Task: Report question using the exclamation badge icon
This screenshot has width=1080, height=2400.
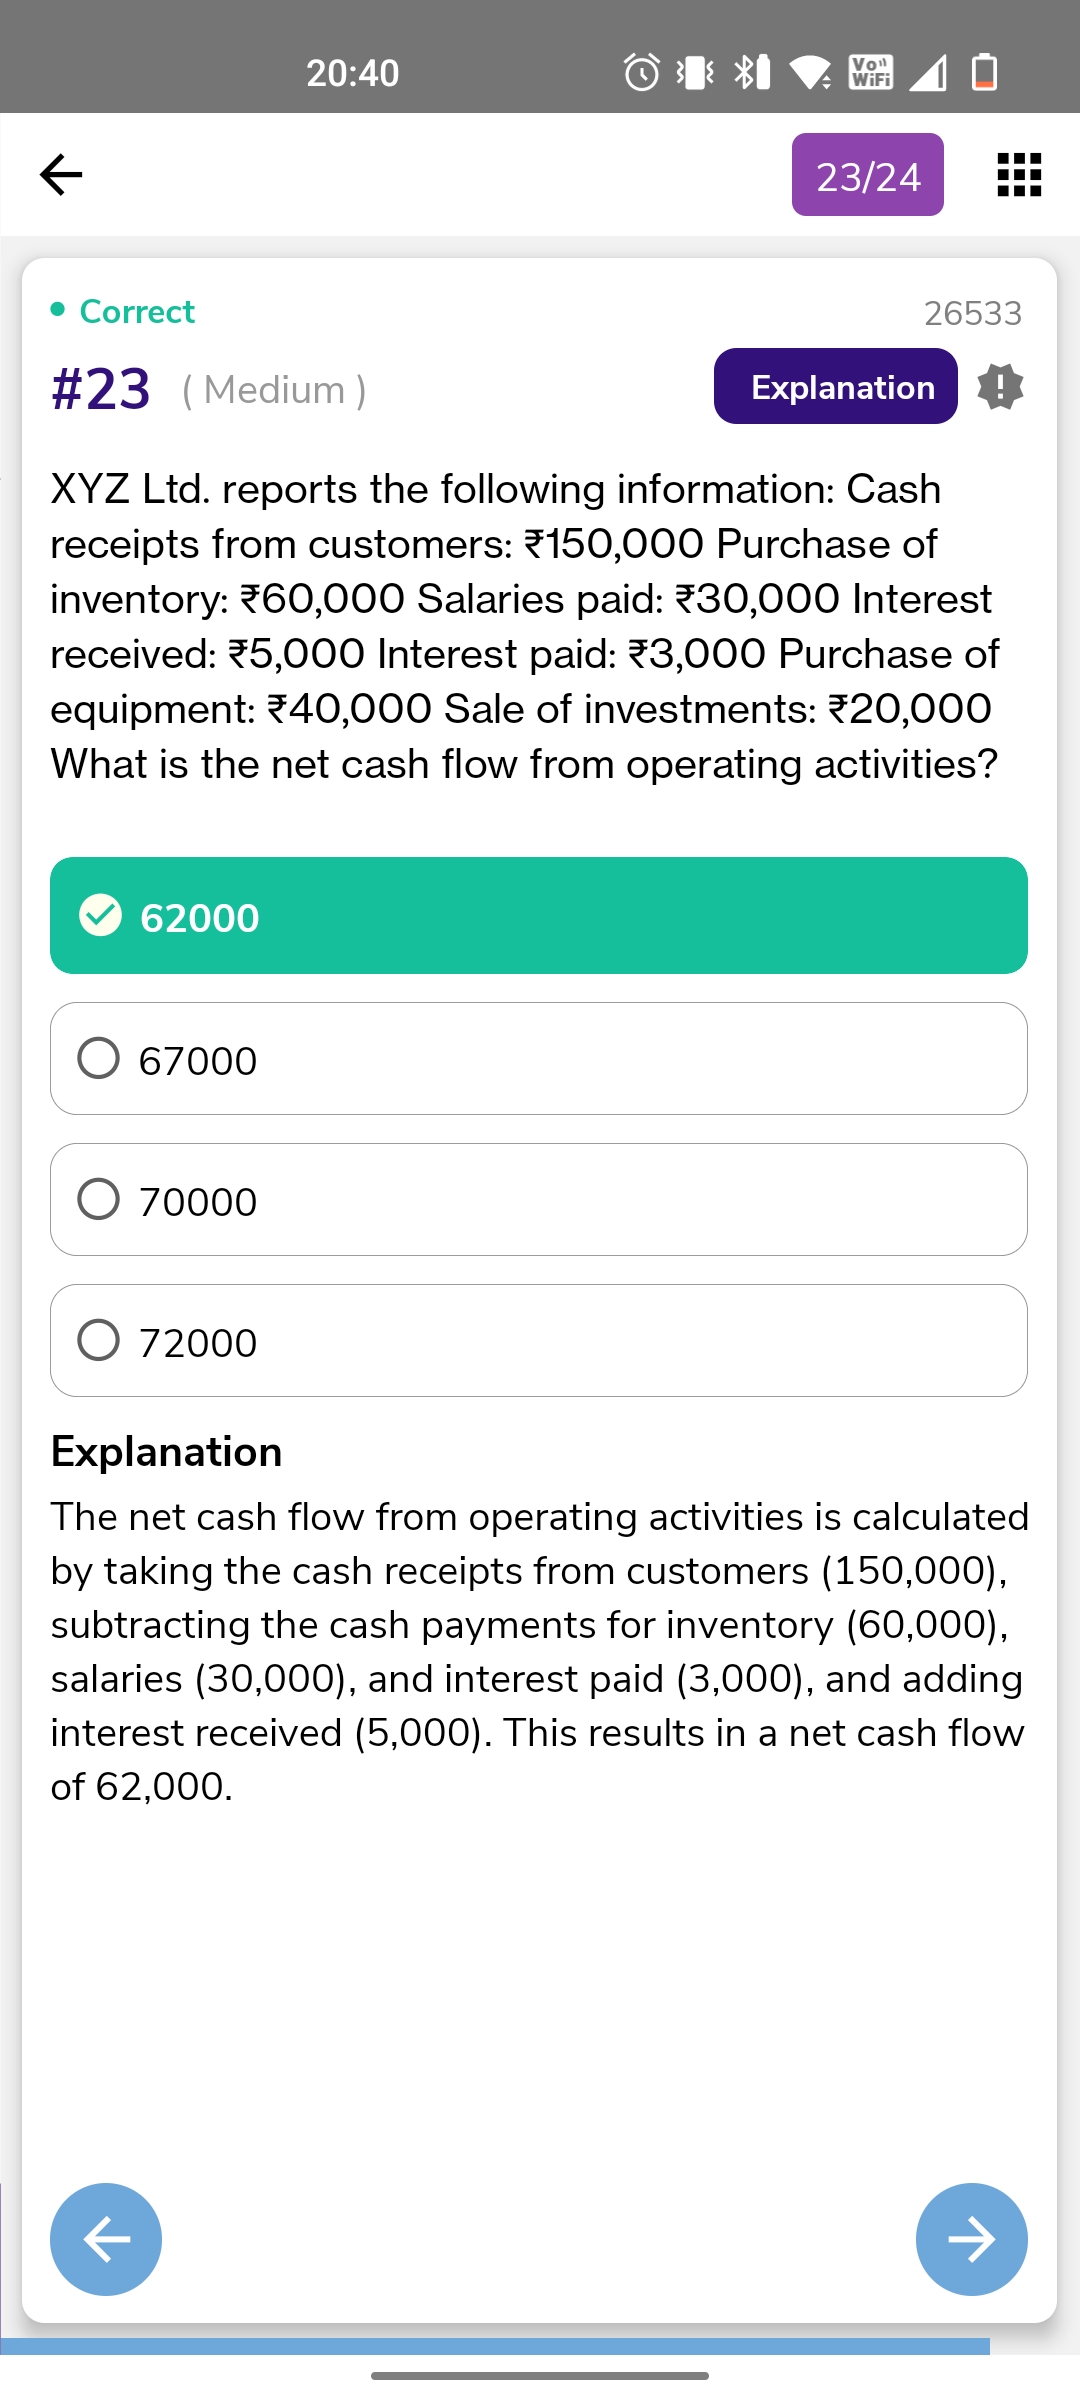Action: click(x=1000, y=387)
